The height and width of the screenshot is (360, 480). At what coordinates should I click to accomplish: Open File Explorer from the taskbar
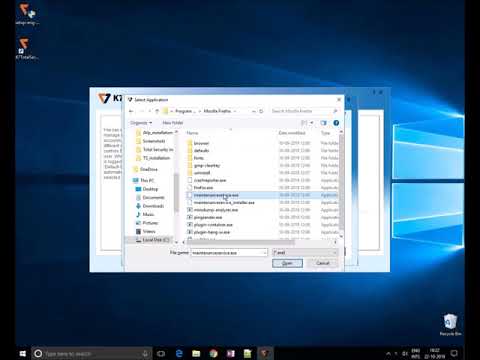[x=196, y=353]
